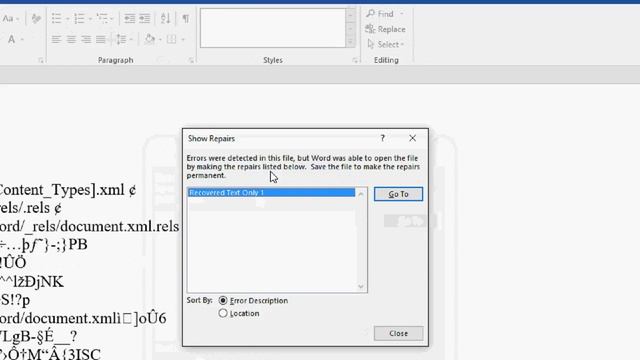Open the Styles pane dialog launcher
The height and width of the screenshot is (360, 640).
pyautogui.click(x=355, y=60)
